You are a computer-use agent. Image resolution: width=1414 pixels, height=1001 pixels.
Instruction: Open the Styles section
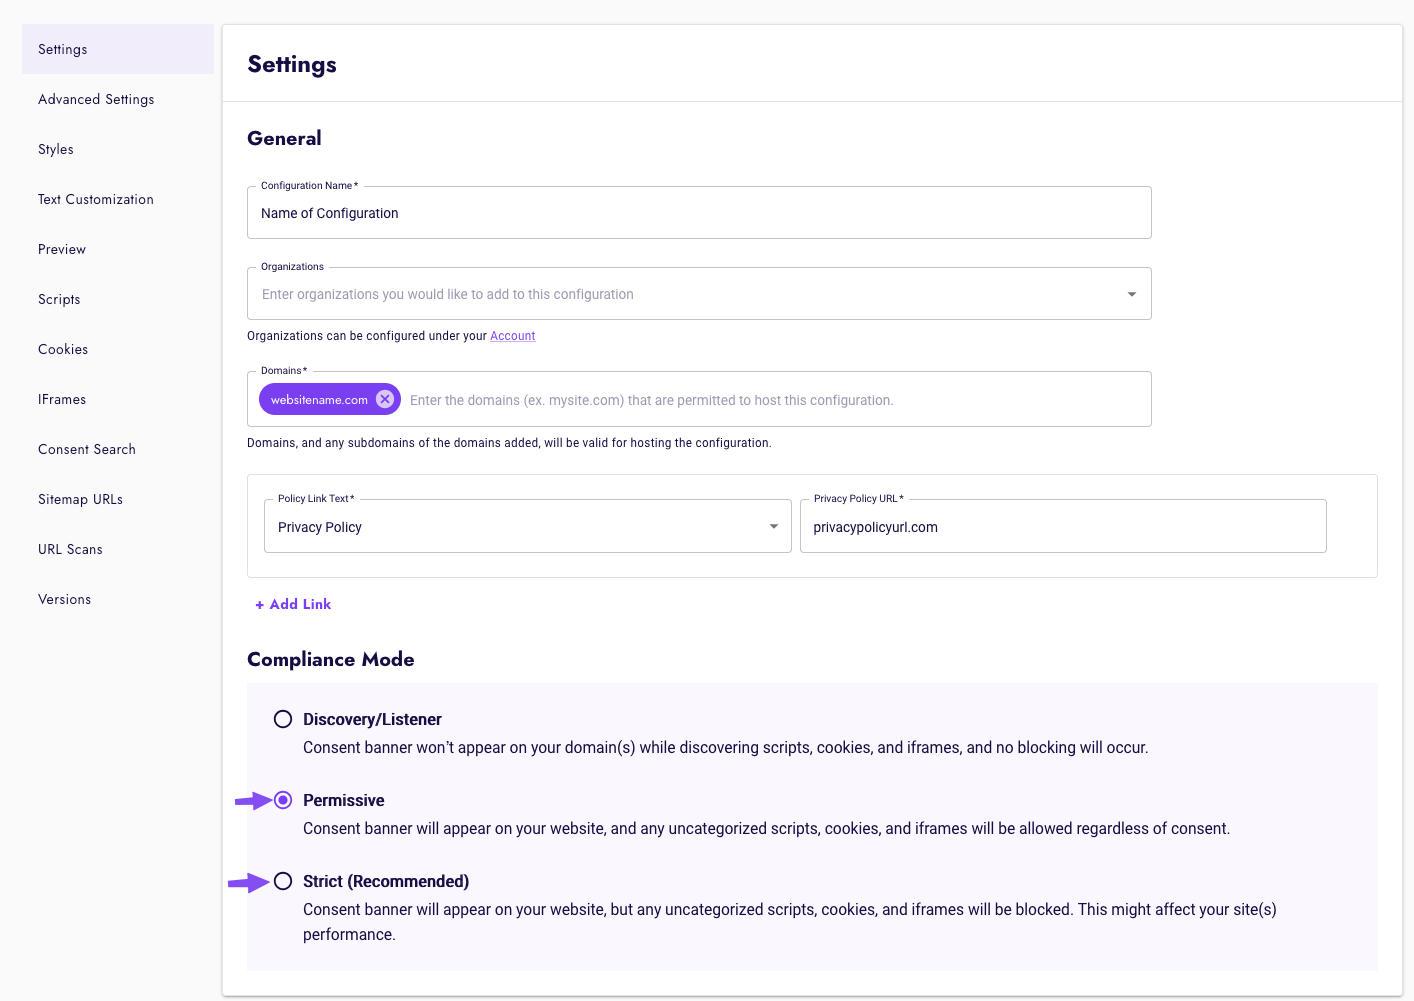coord(55,149)
